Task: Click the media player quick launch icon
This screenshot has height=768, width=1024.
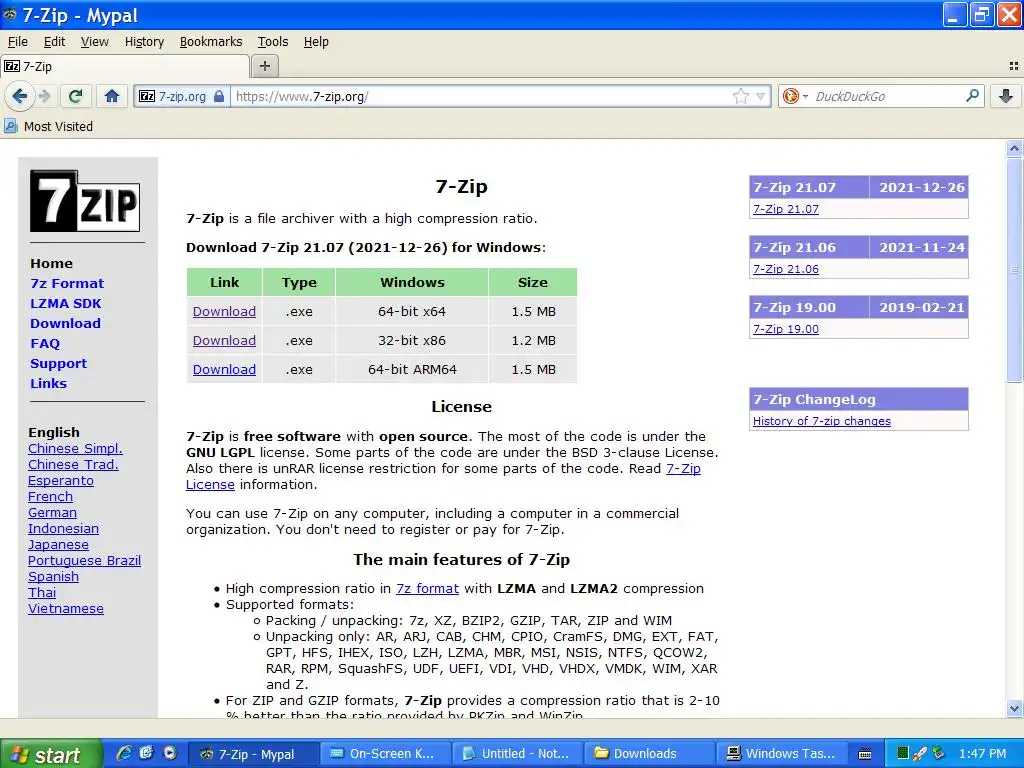Action: (170, 753)
